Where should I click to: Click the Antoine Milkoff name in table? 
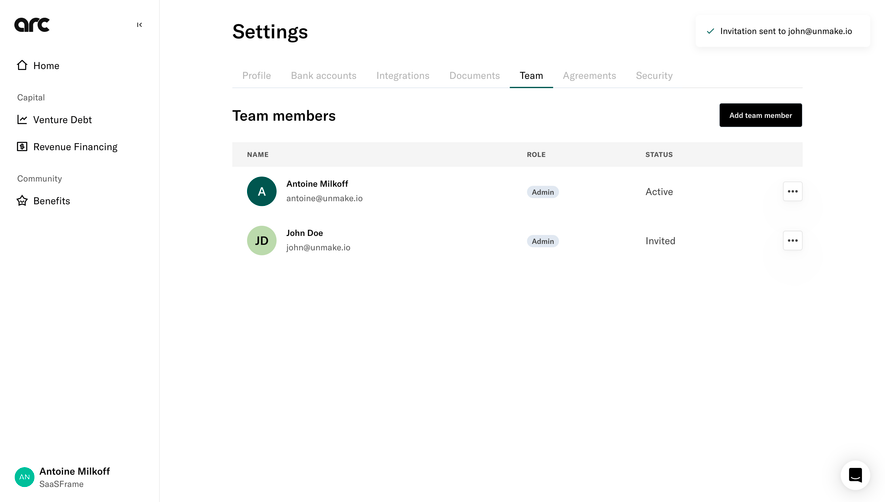317,184
